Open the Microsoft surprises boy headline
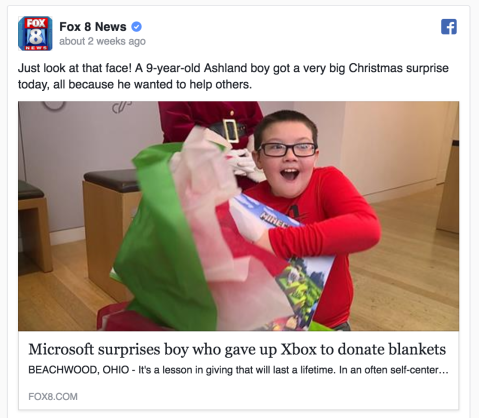Viewport: 479px width, 418px height. (237, 349)
